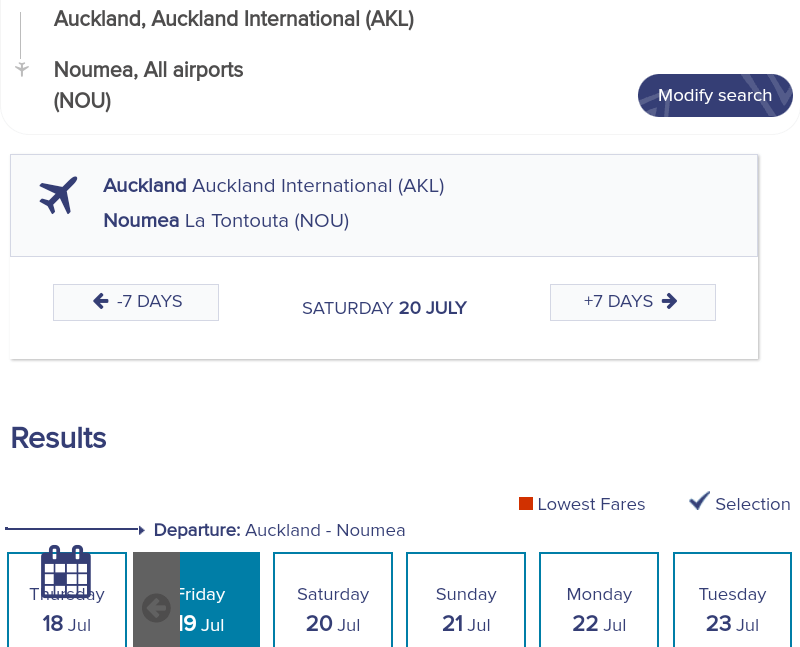
Task: Click the Modify search button
Action: point(715,95)
